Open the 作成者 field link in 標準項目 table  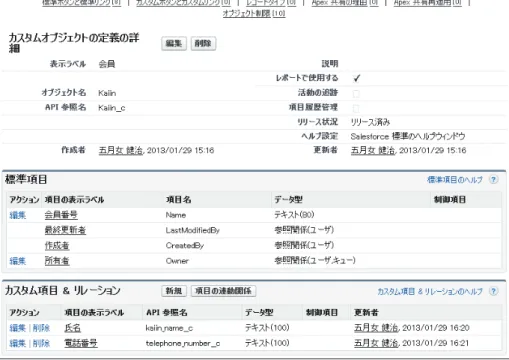tap(57, 246)
